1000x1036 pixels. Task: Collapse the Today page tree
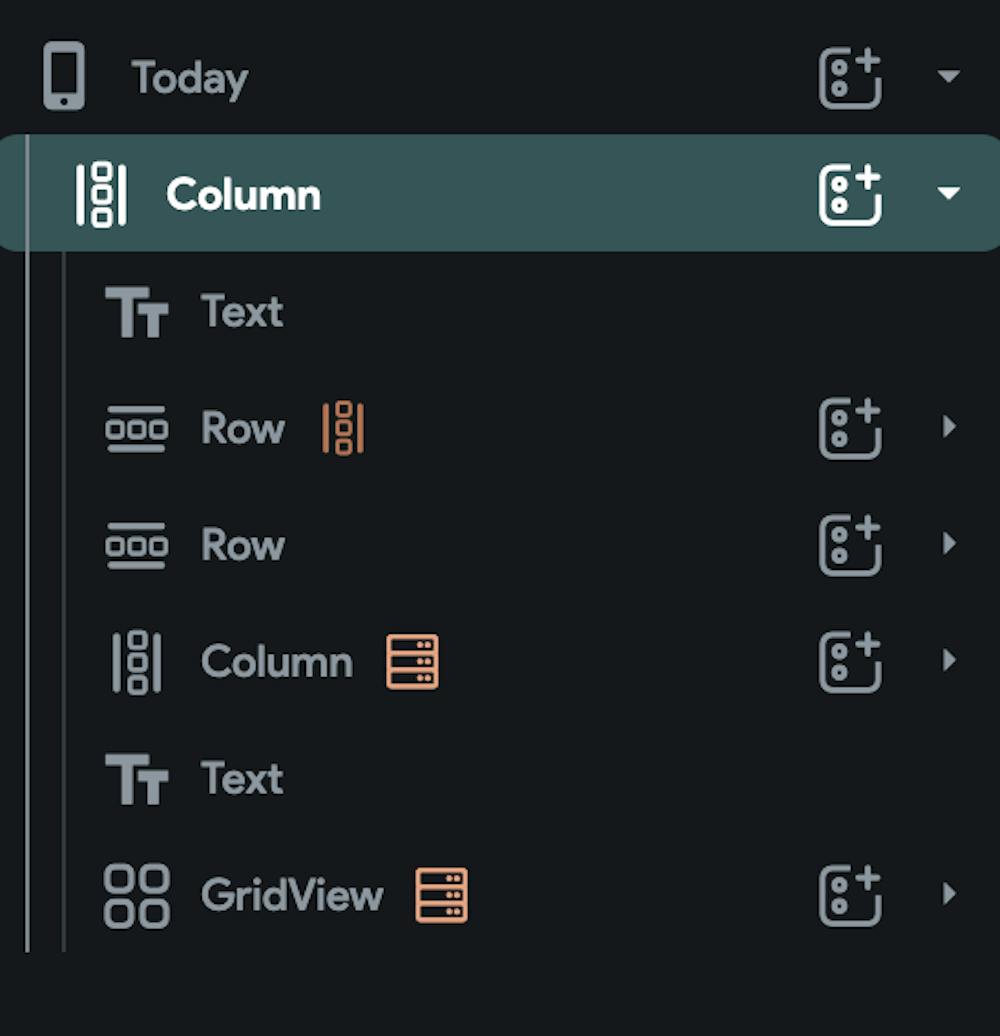click(949, 77)
